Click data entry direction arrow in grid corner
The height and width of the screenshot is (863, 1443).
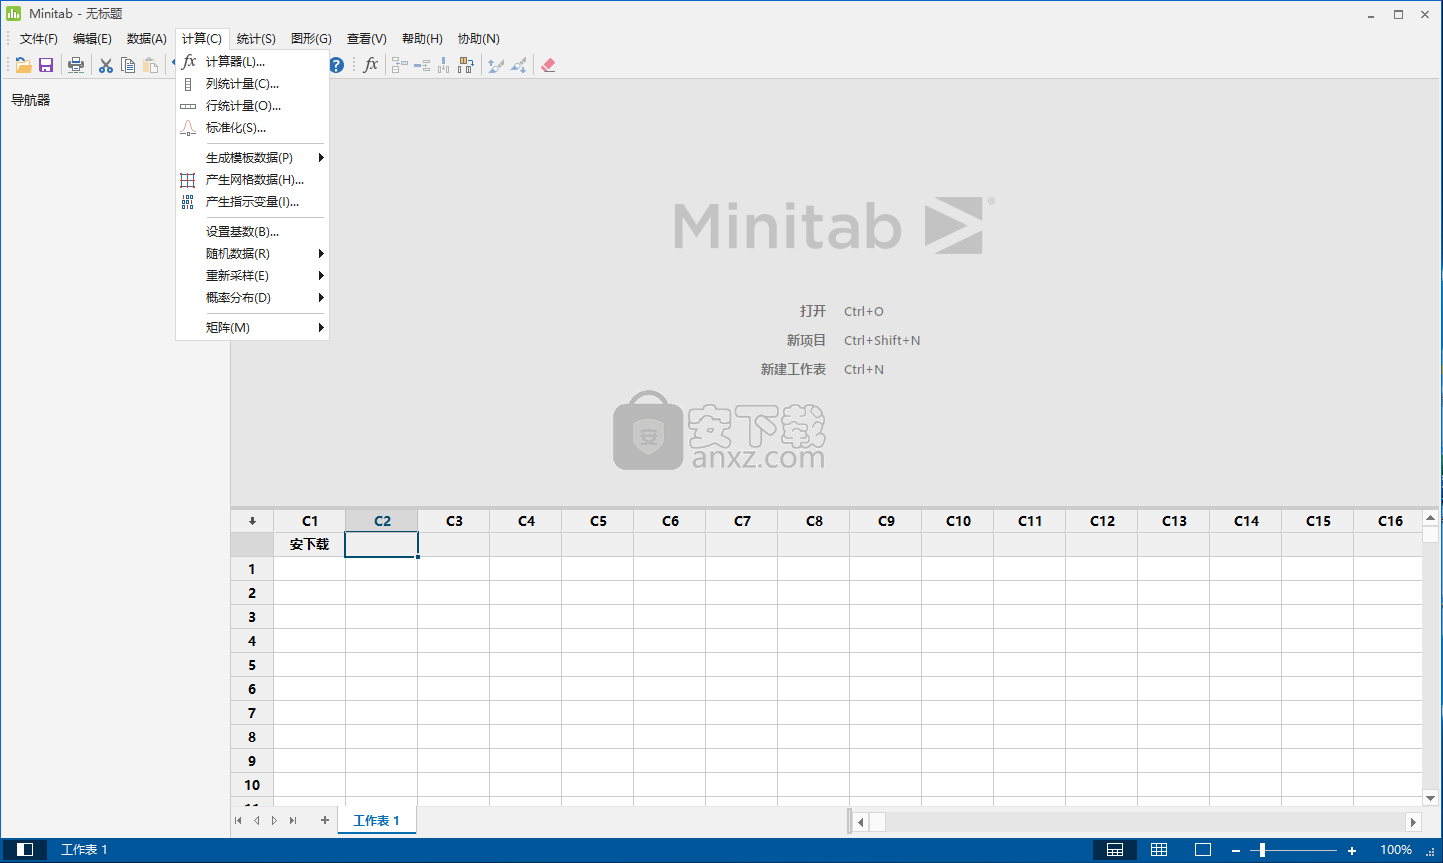(x=252, y=521)
